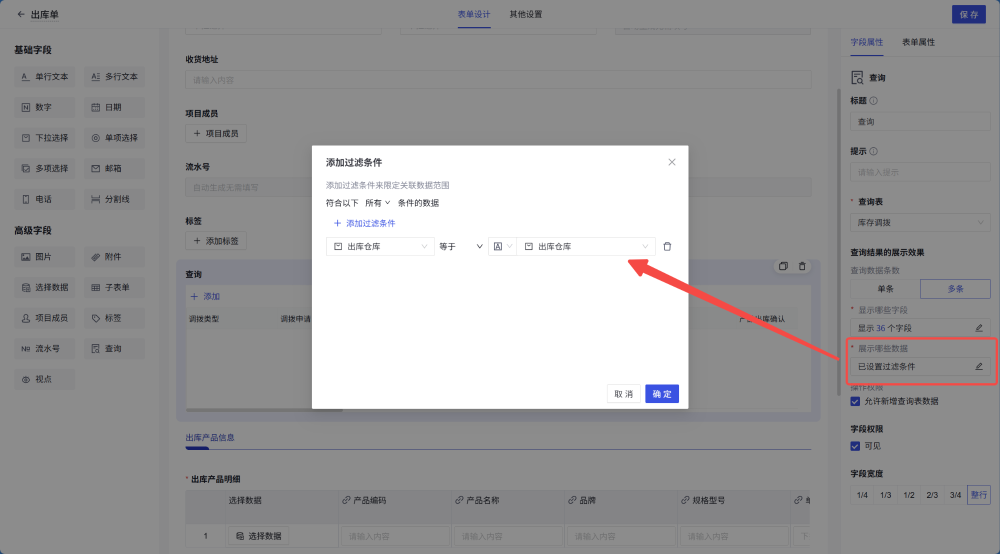
Task: Click trash icon on the 查询 field block
Action: 802,266
